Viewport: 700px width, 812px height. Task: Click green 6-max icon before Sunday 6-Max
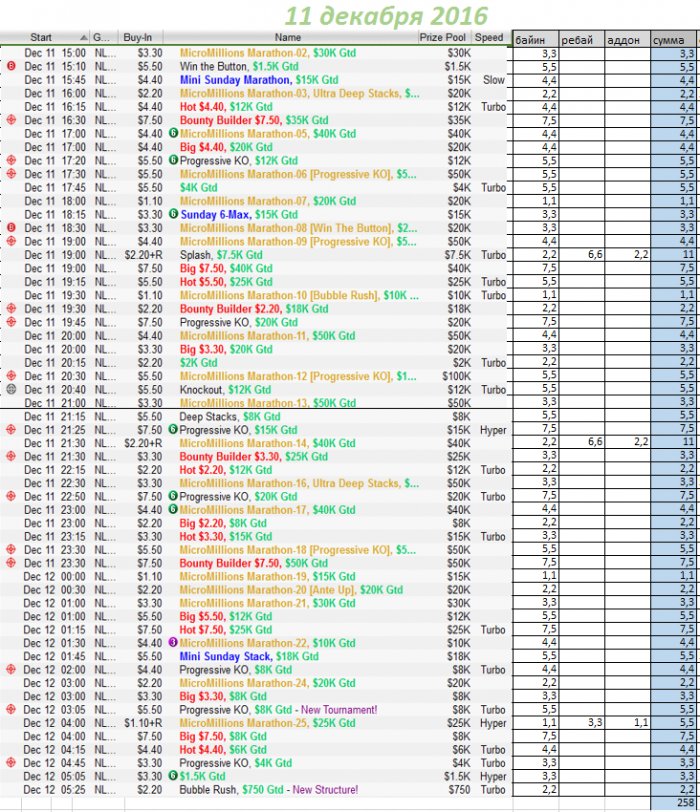click(x=173, y=214)
